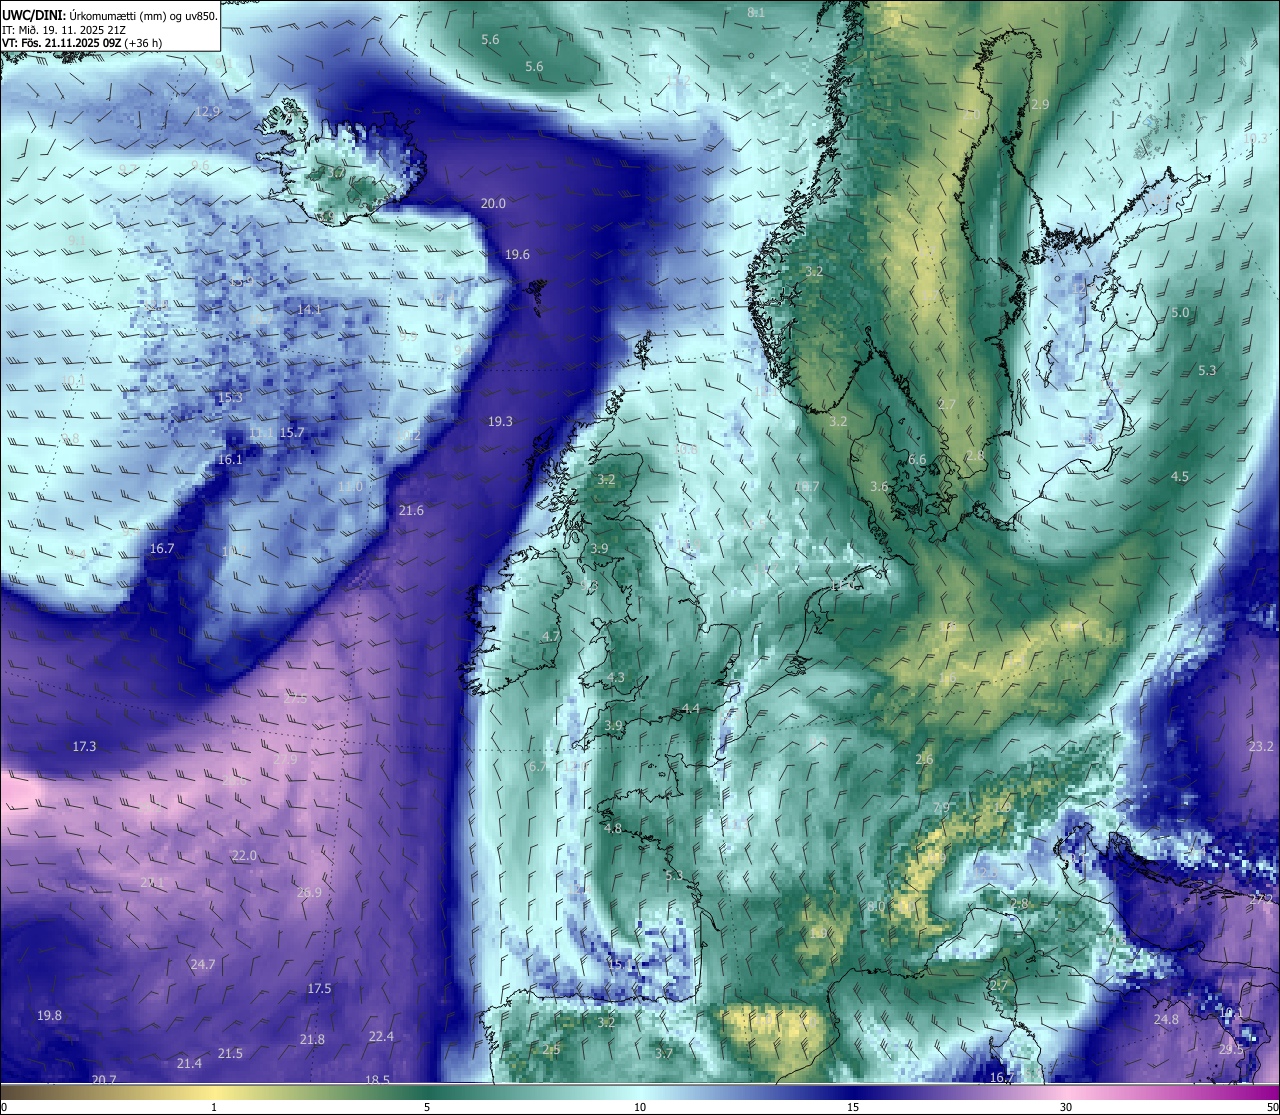1280x1115 pixels.
Task: Click the 19.3 value label
Action: [x=500, y=421]
